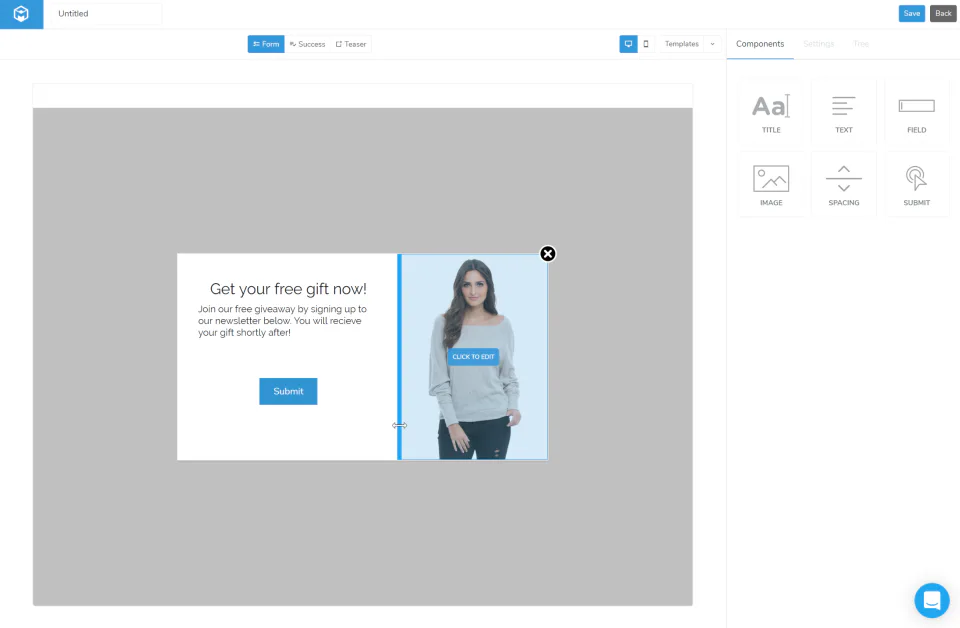The image size is (960, 628).
Task: Add an Image component
Action: 771,184
